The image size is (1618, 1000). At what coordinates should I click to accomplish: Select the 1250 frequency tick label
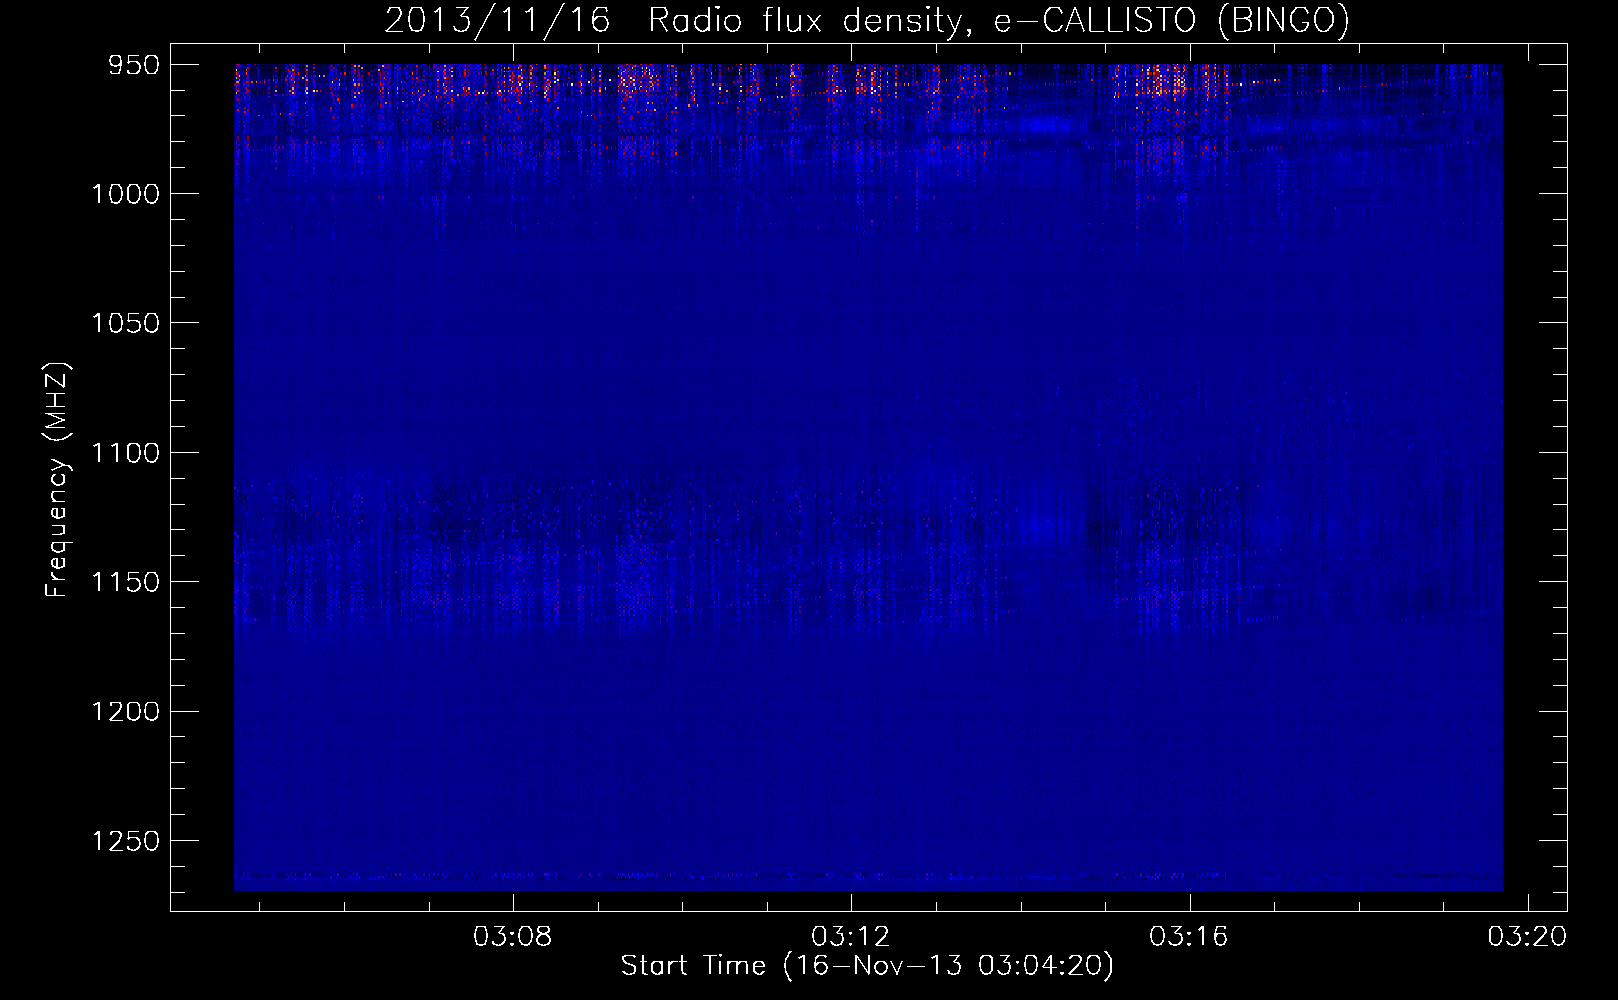(x=125, y=841)
